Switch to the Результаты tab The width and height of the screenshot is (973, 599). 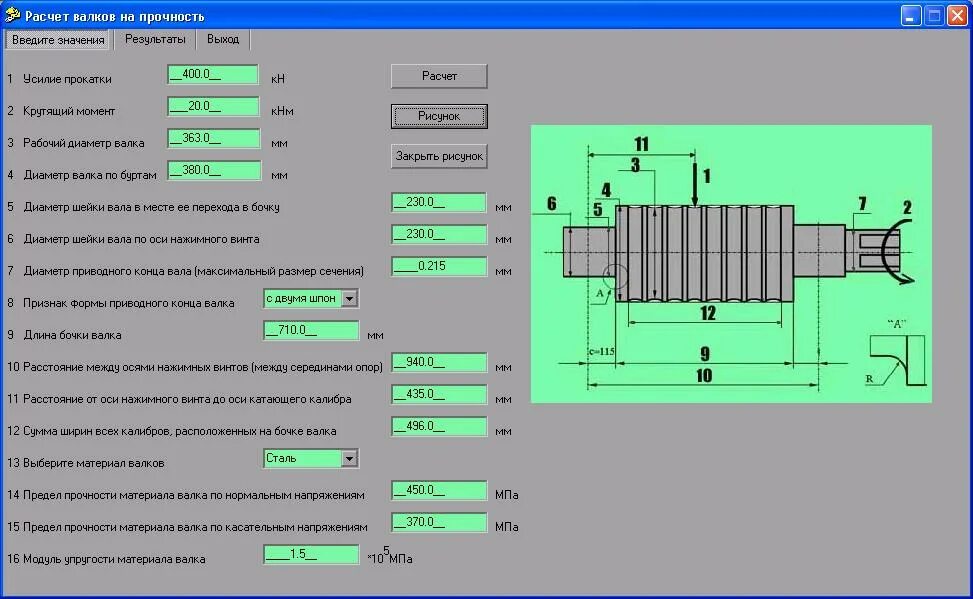coord(155,39)
